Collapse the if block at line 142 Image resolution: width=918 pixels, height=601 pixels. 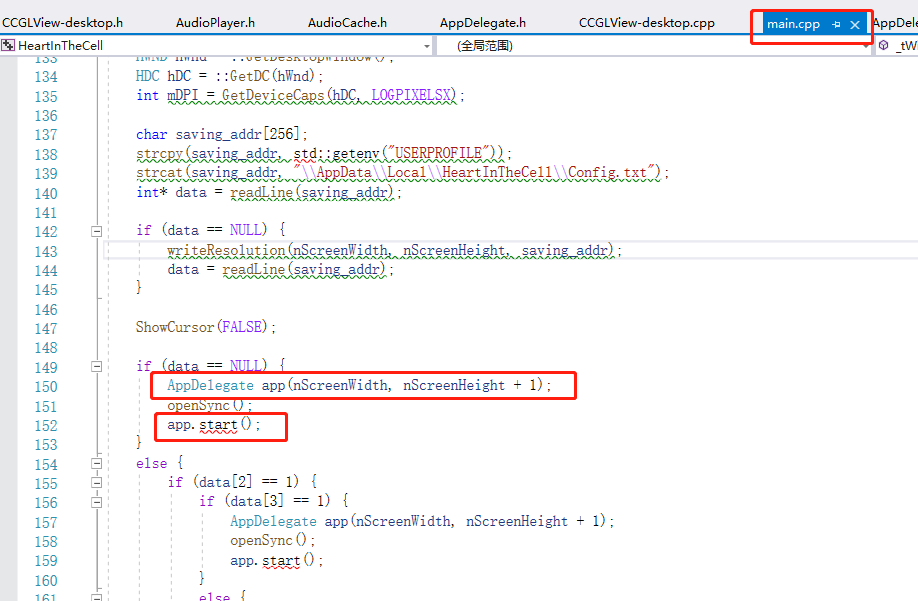97,232
